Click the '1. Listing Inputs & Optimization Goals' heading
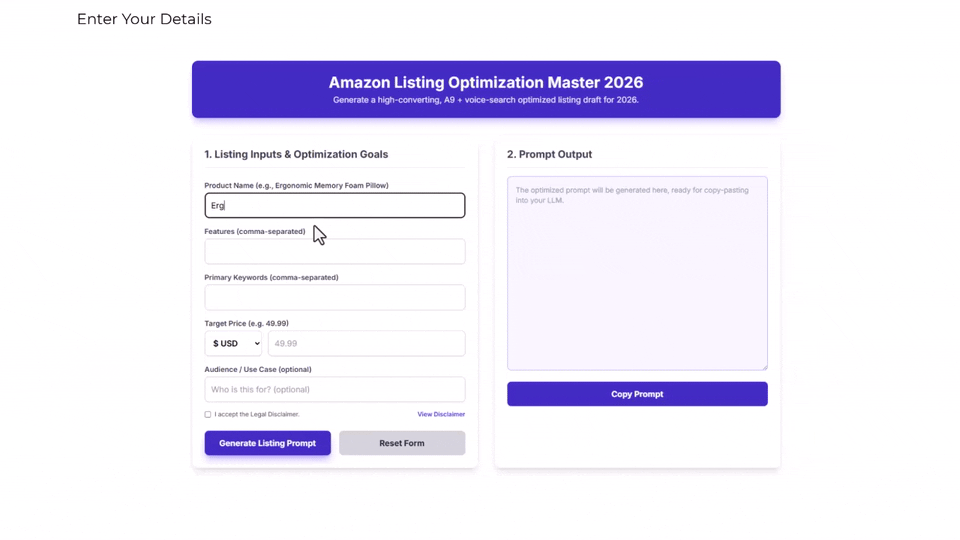Screen dimensions: 960x540 coord(296,154)
